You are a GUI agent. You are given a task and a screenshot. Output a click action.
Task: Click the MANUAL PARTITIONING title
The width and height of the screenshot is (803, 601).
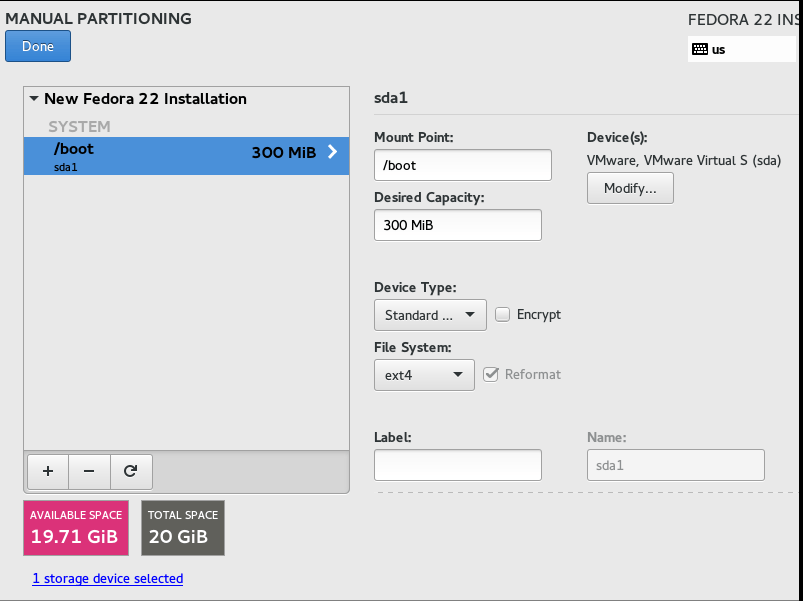(98, 18)
